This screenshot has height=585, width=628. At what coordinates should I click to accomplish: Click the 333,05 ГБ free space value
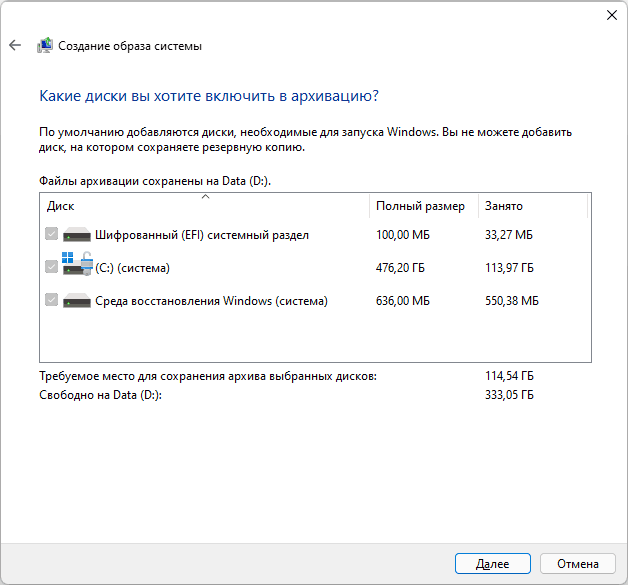tap(509, 395)
